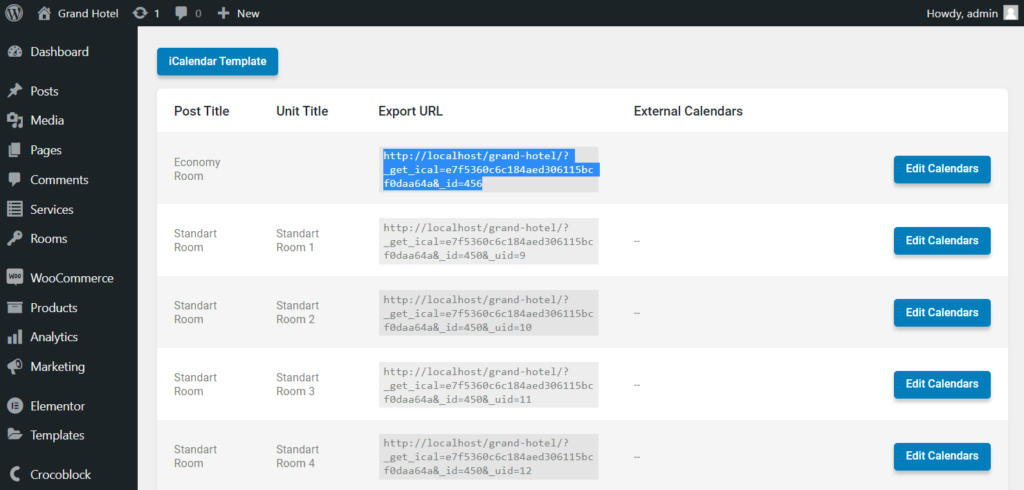Open Crocoblock menu label
The image size is (1024, 490).
[x=61, y=475]
